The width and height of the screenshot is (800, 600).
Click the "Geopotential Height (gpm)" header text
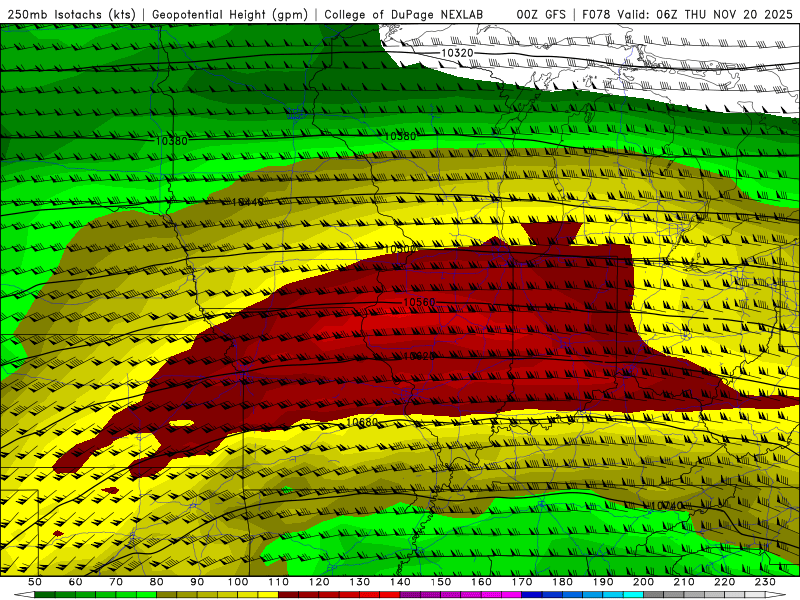(230, 14)
